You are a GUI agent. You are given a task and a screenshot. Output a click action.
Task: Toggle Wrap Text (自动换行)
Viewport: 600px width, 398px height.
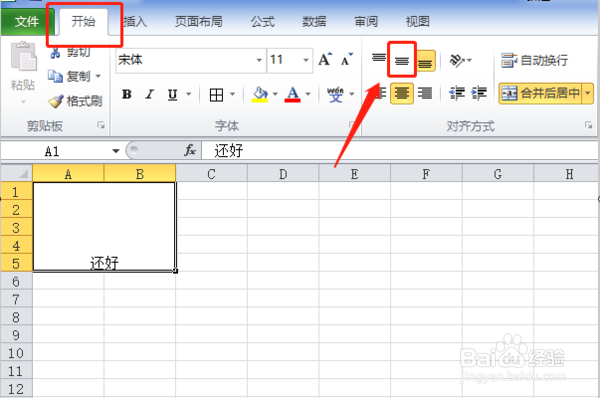(535, 60)
